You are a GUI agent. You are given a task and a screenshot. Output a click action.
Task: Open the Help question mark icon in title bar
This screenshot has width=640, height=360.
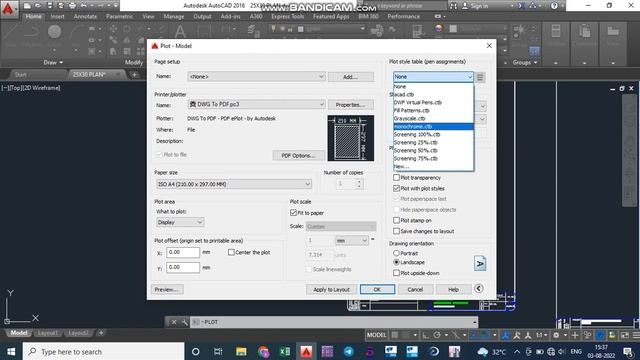pyautogui.click(x=554, y=6)
